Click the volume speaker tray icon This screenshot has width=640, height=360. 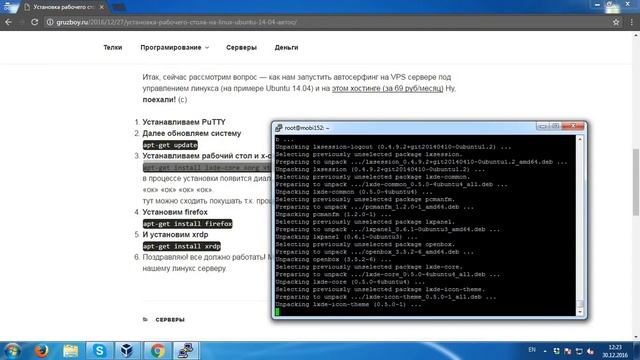click(x=591, y=351)
